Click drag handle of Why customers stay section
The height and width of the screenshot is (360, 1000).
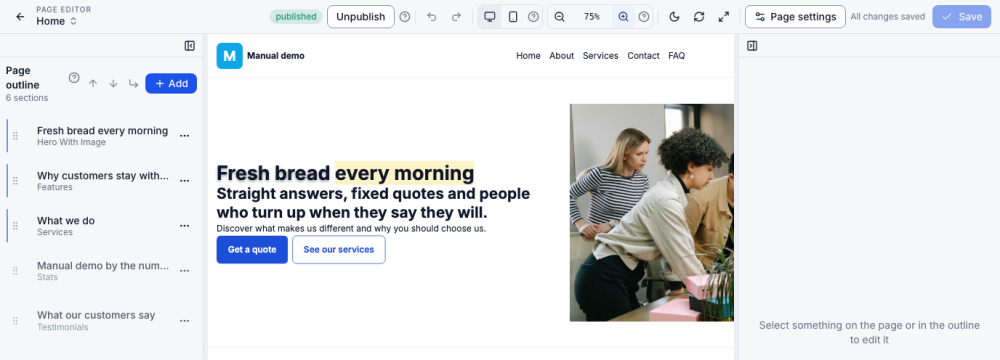[x=15, y=181]
